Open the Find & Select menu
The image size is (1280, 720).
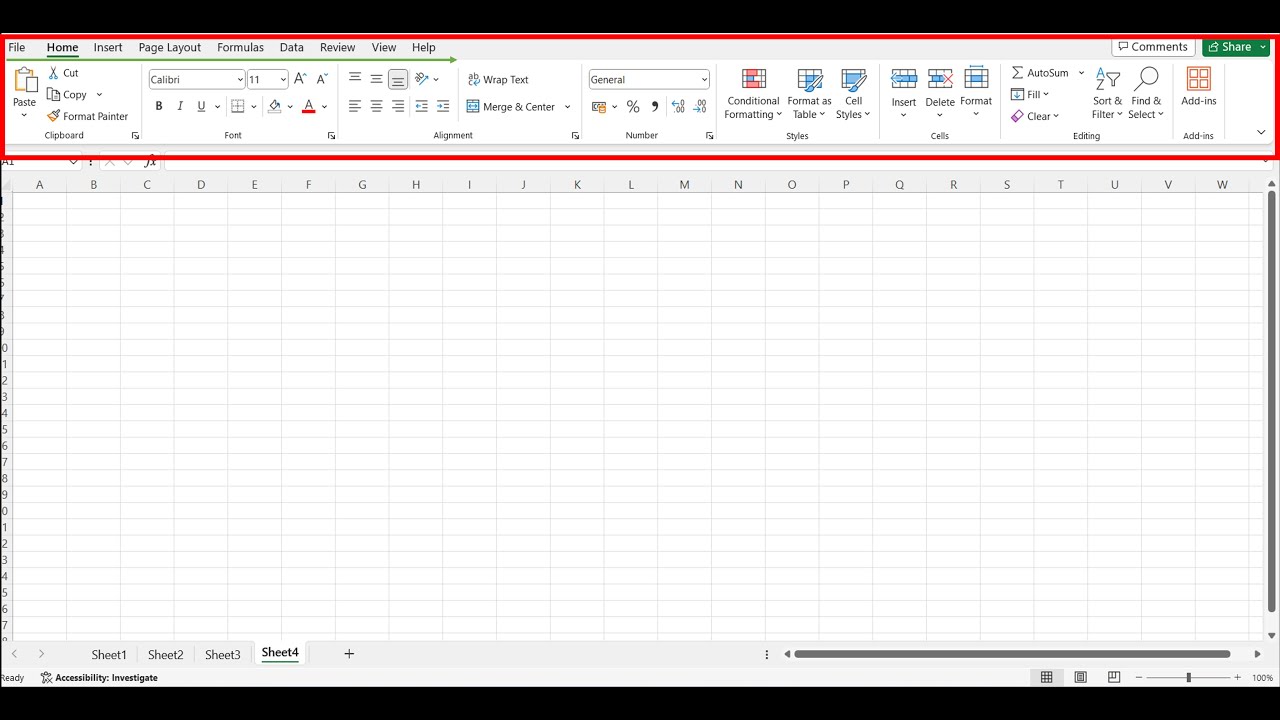point(1147,94)
